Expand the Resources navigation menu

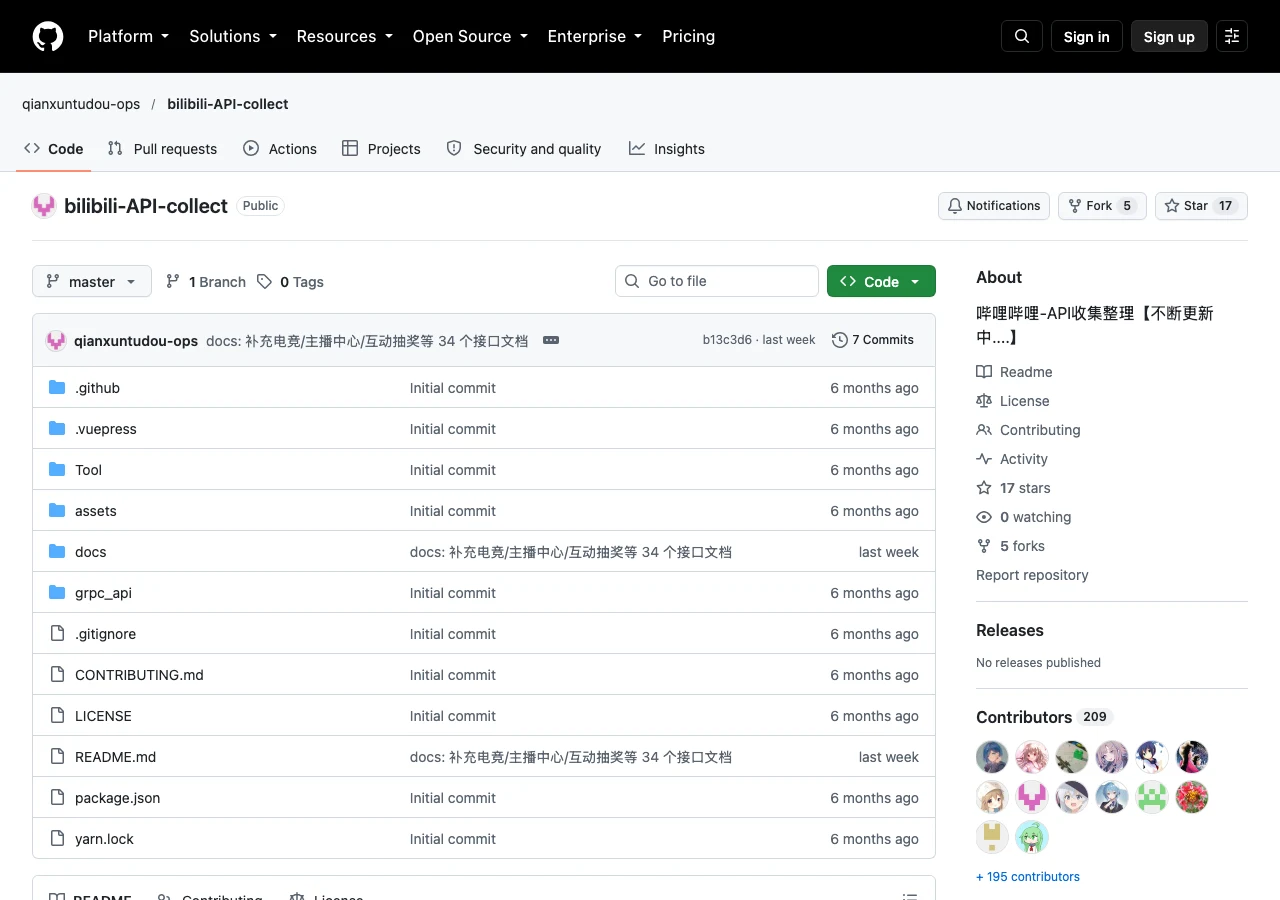point(345,36)
